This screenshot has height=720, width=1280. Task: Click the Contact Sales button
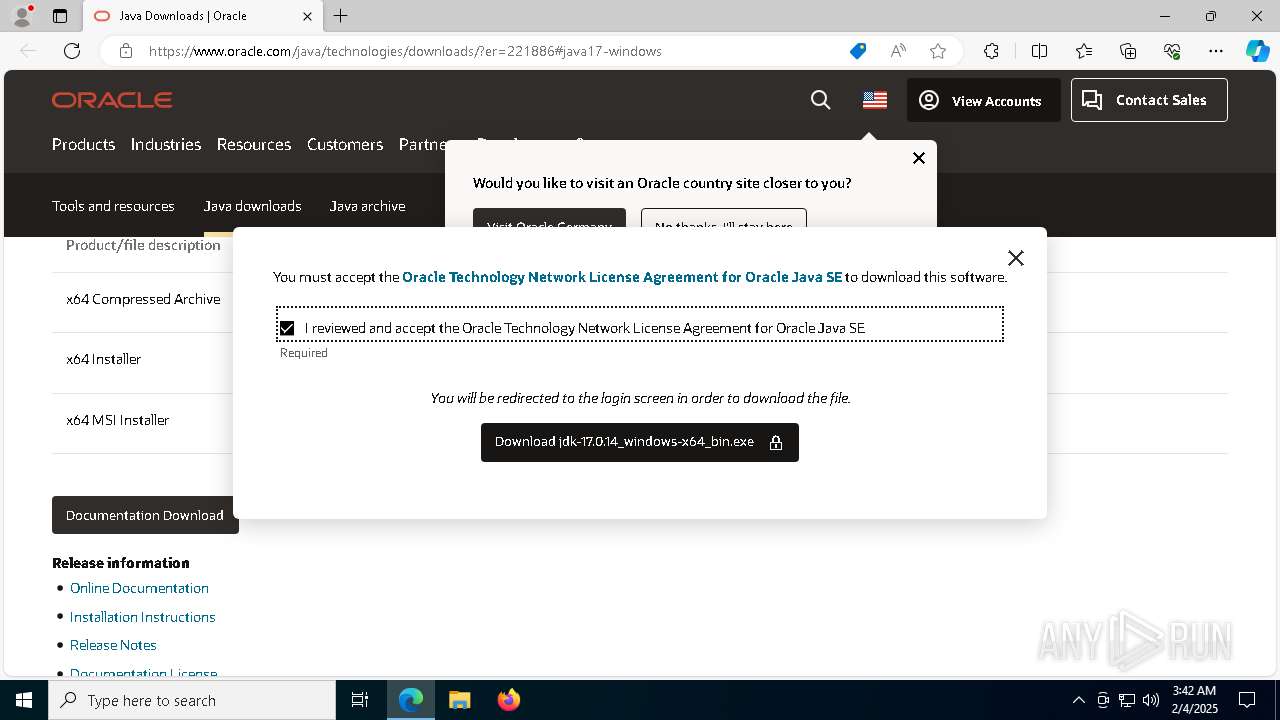pos(1149,100)
